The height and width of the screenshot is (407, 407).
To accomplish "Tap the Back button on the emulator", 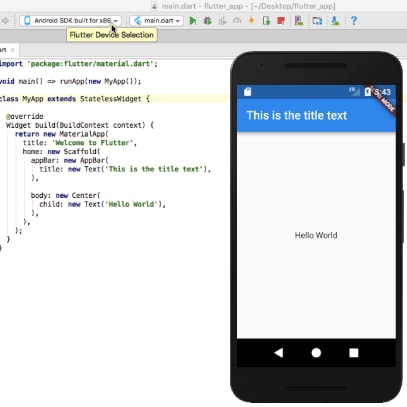I will (x=279, y=353).
